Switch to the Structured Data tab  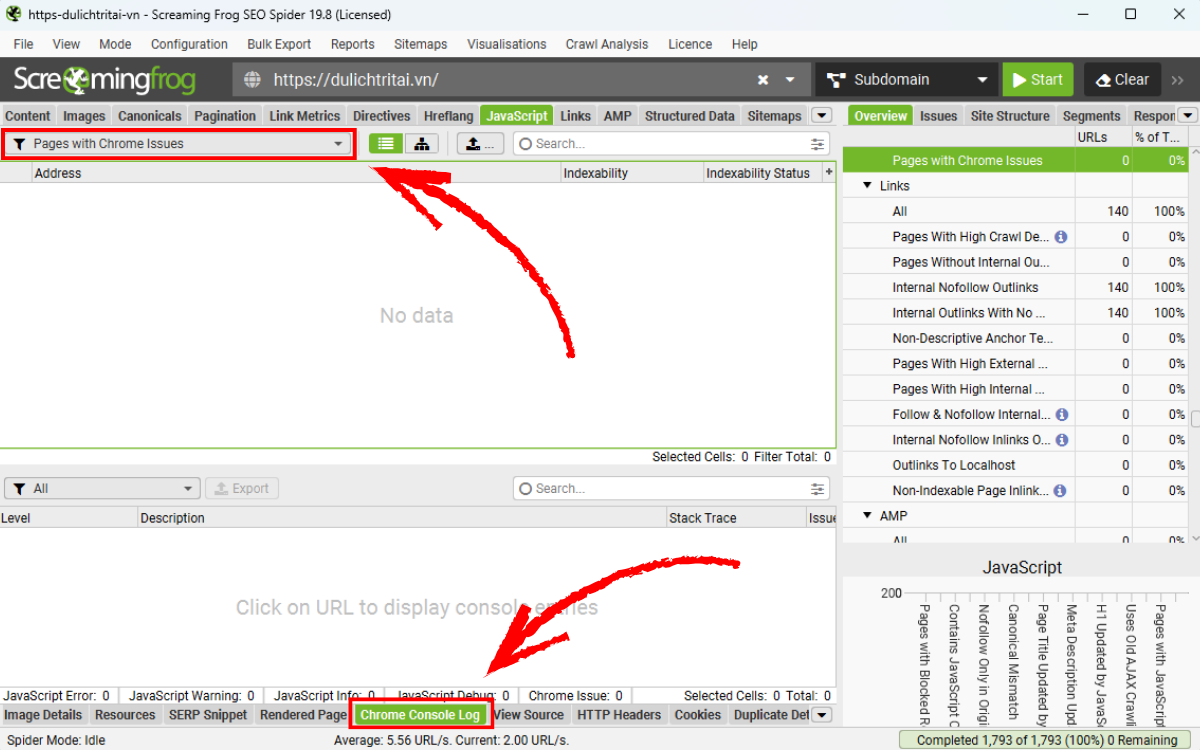(689, 116)
